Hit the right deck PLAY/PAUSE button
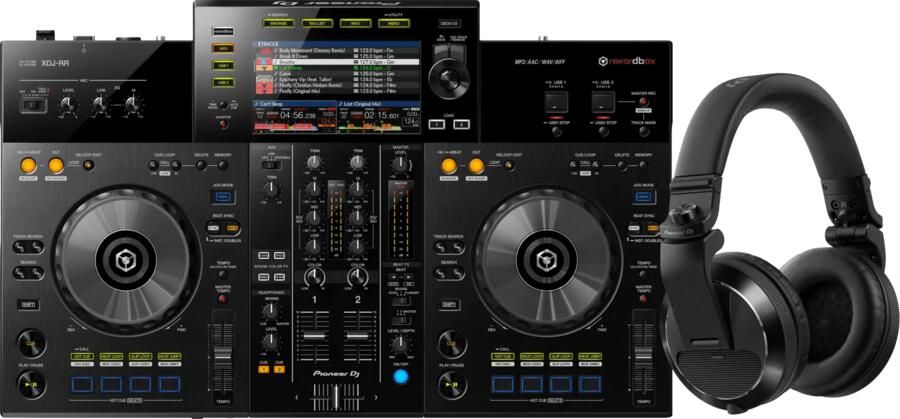The height and width of the screenshot is (419, 900). click(x=452, y=385)
